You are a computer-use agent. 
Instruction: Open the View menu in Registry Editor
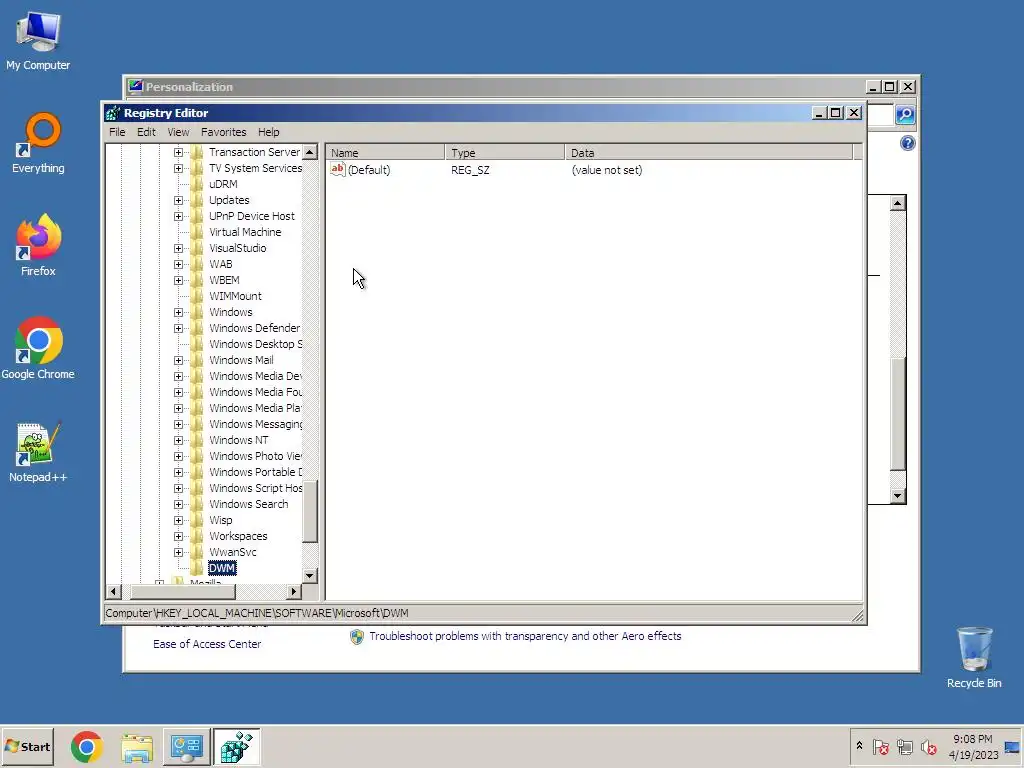(178, 132)
